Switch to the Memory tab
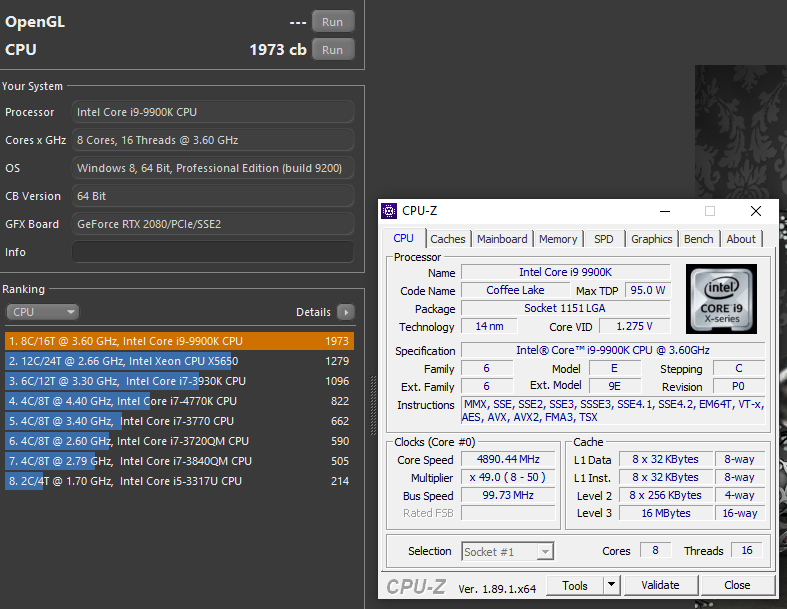Viewport: 787px width, 609px height. [558, 239]
